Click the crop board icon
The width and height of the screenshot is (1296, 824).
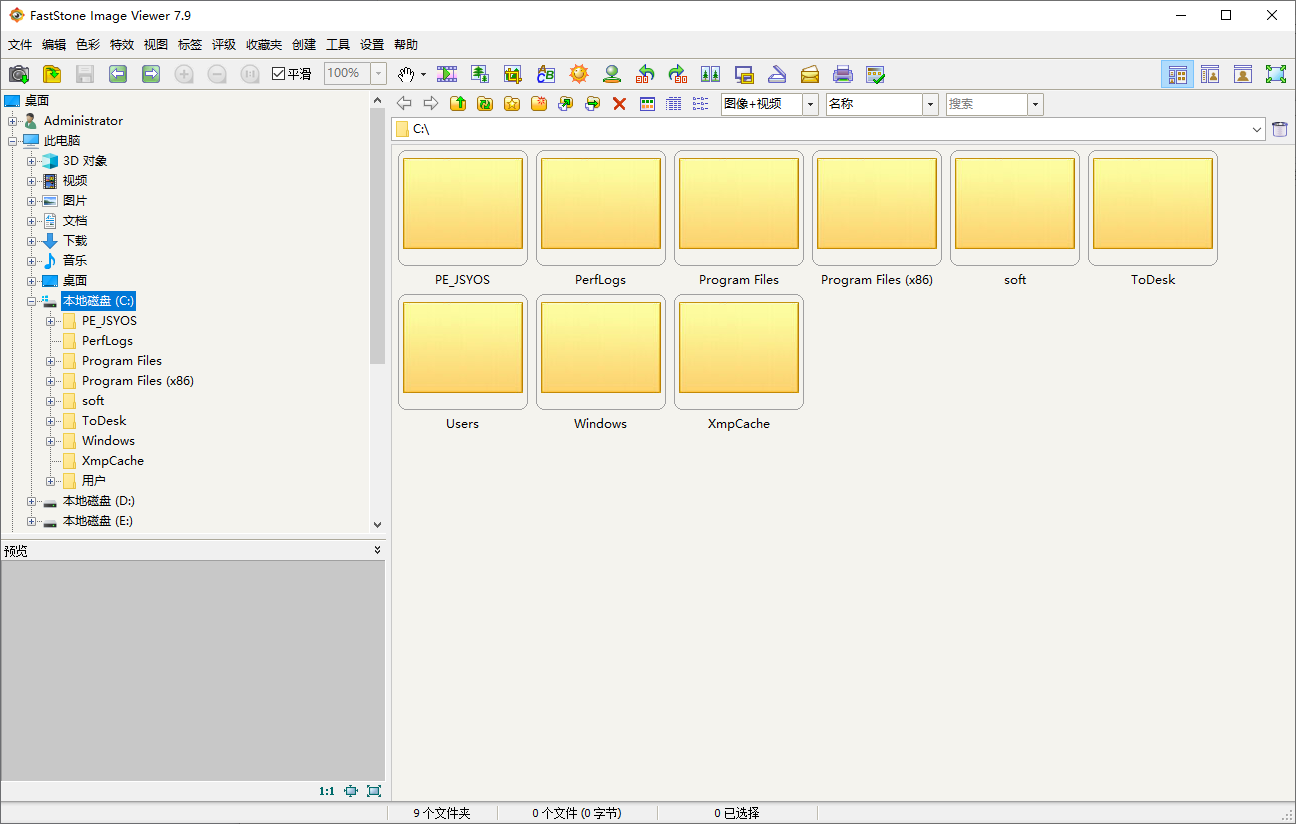513,74
